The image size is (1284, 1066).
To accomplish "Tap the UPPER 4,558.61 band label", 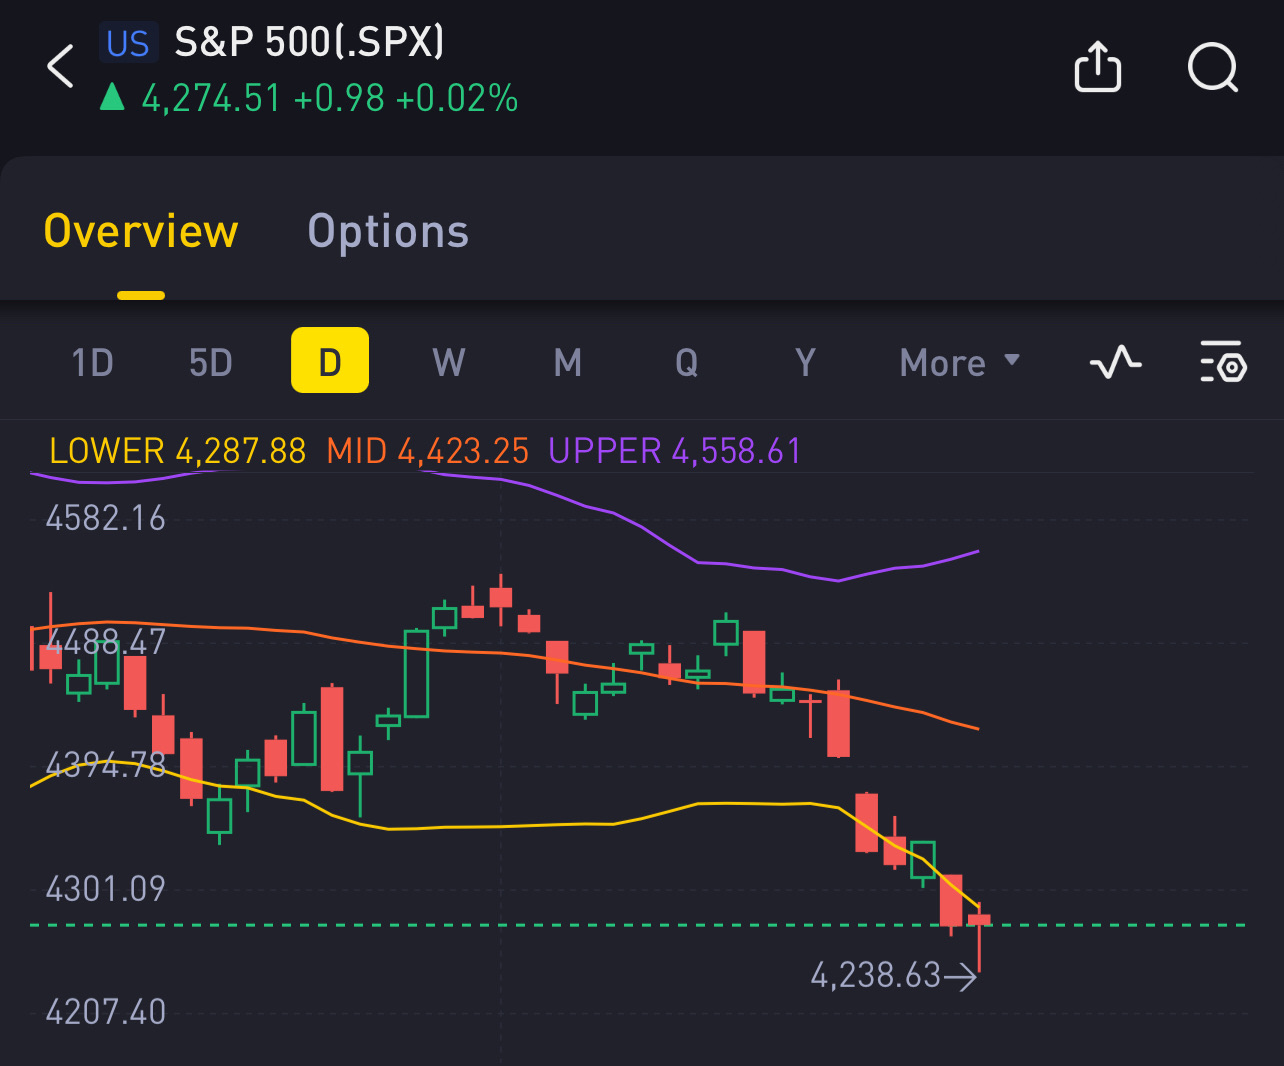I will pos(675,451).
